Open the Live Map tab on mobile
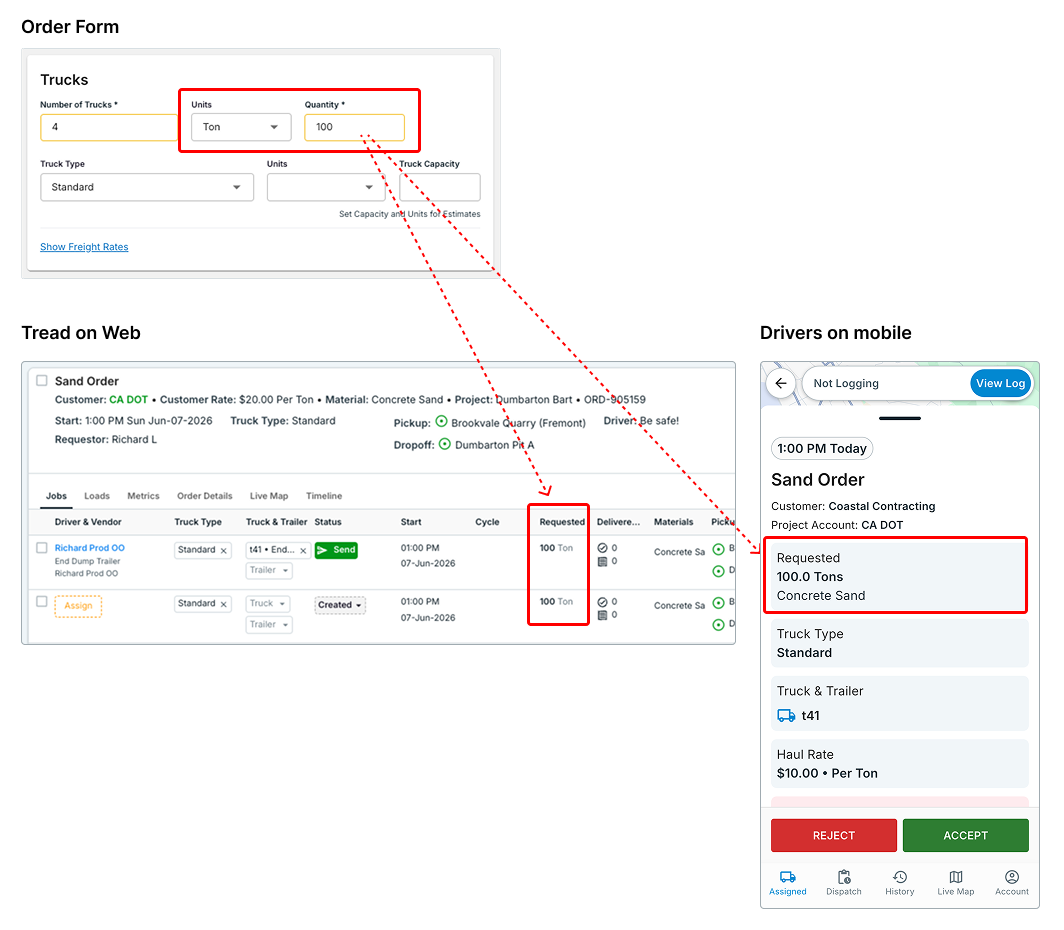This screenshot has width=1064, height=930. 955,883
